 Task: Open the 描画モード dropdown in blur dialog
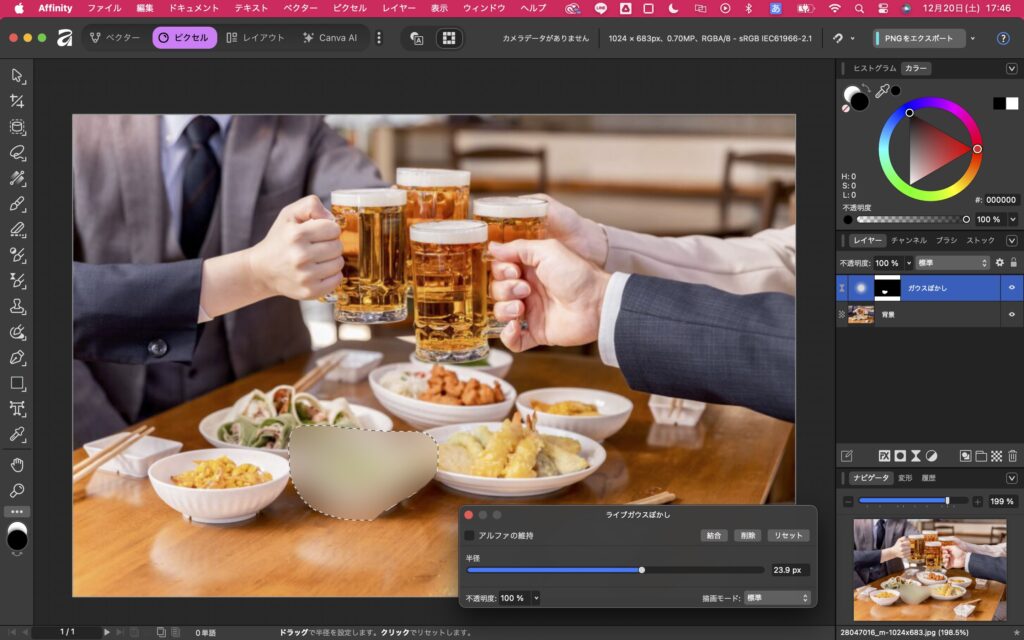(777, 598)
